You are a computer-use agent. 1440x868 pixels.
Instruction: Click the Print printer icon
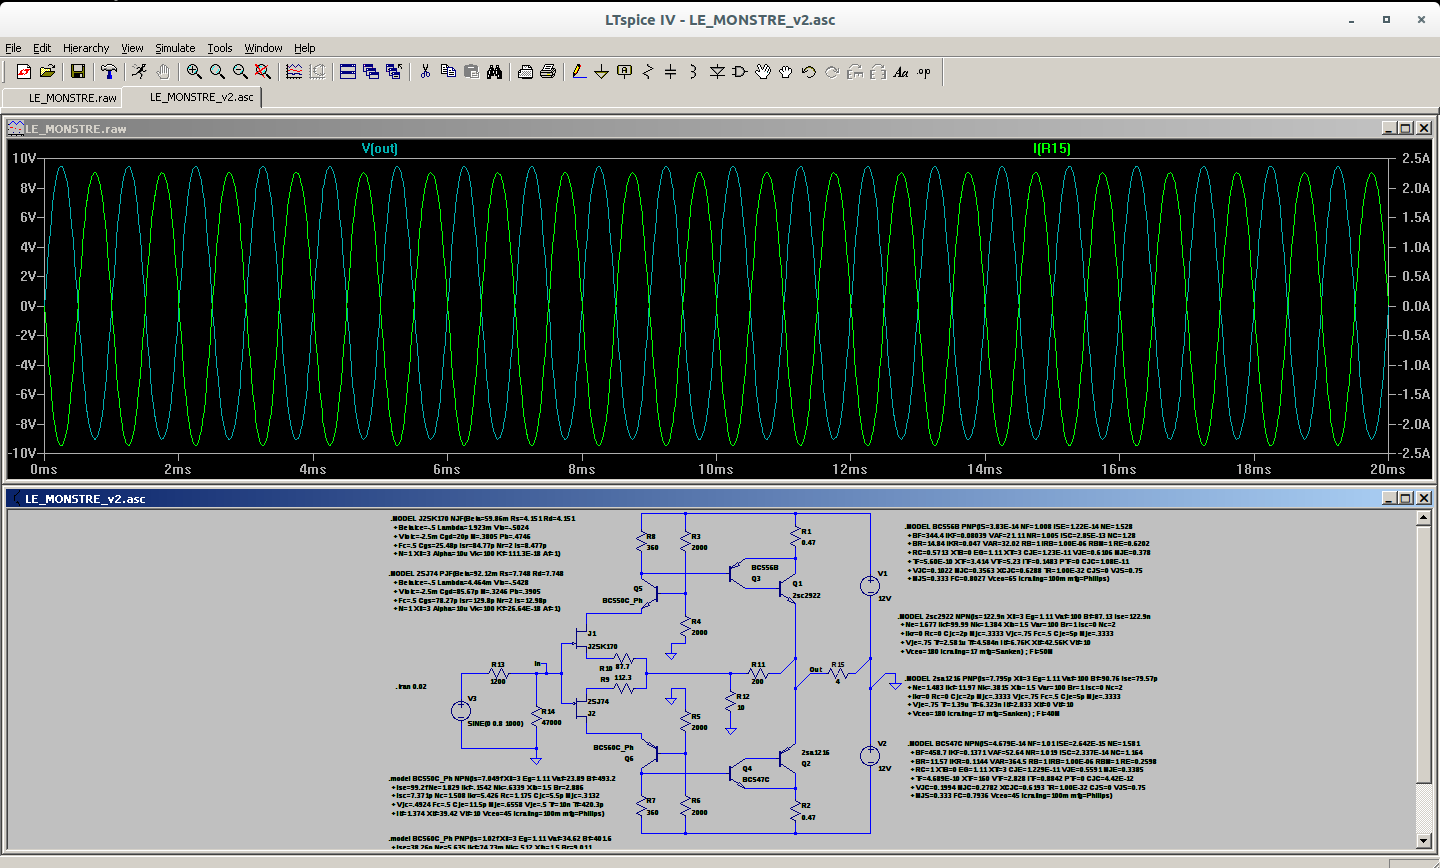tap(548, 71)
